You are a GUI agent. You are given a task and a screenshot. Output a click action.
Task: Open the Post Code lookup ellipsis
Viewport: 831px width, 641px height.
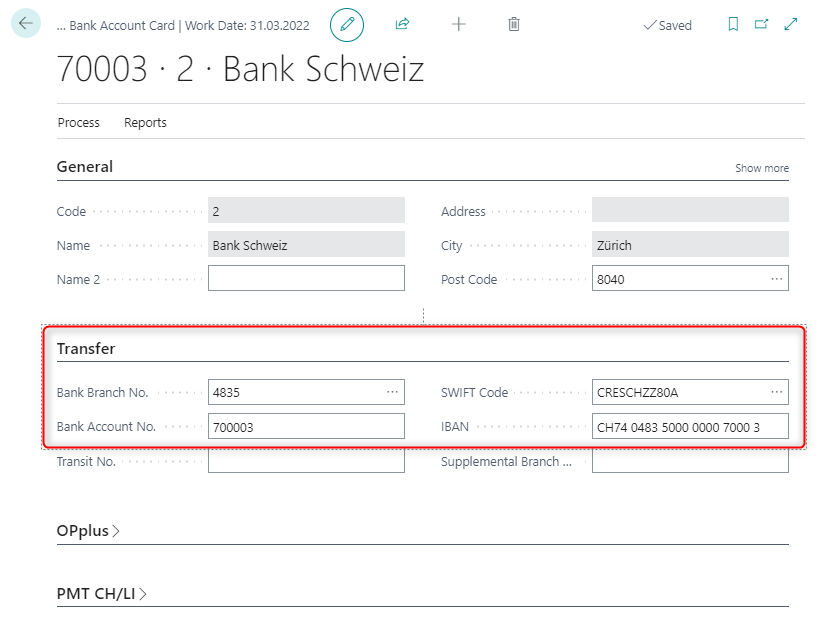coord(776,279)
